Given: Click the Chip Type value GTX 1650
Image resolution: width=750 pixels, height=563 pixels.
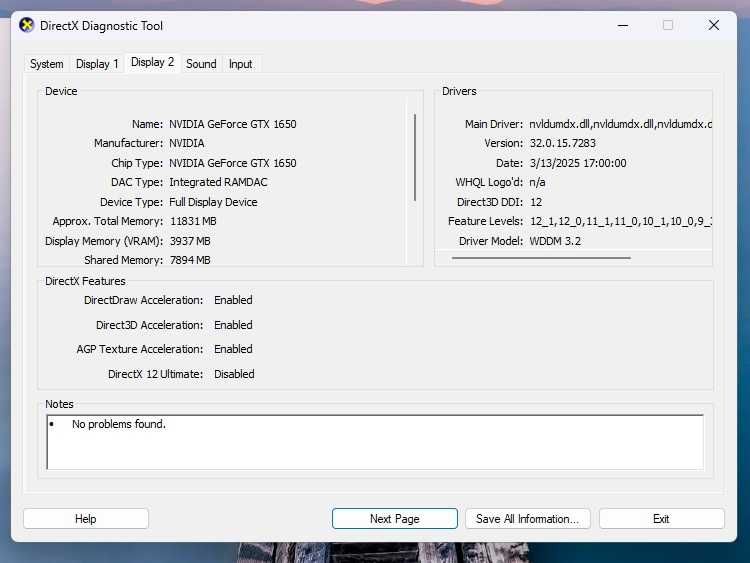Looking at the screenshot, I should tap(233, 163).
